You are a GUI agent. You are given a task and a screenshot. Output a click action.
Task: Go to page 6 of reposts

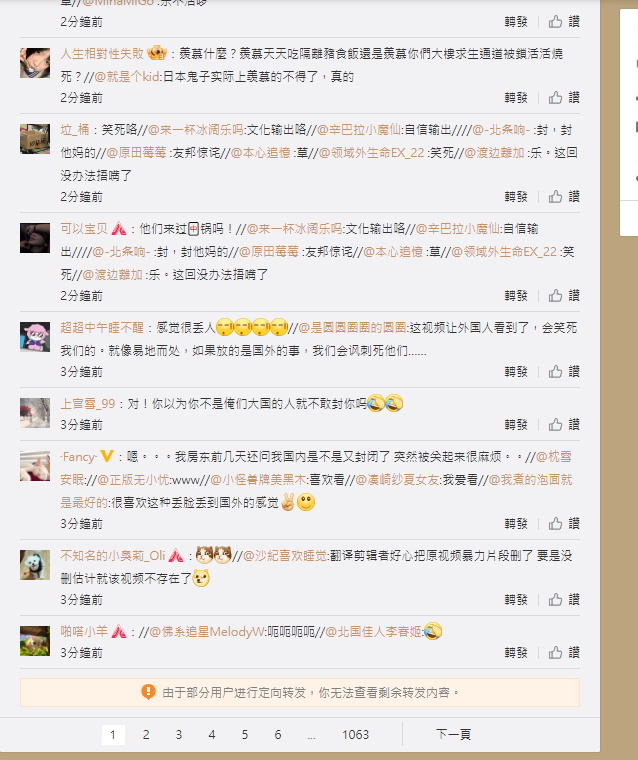278,735
